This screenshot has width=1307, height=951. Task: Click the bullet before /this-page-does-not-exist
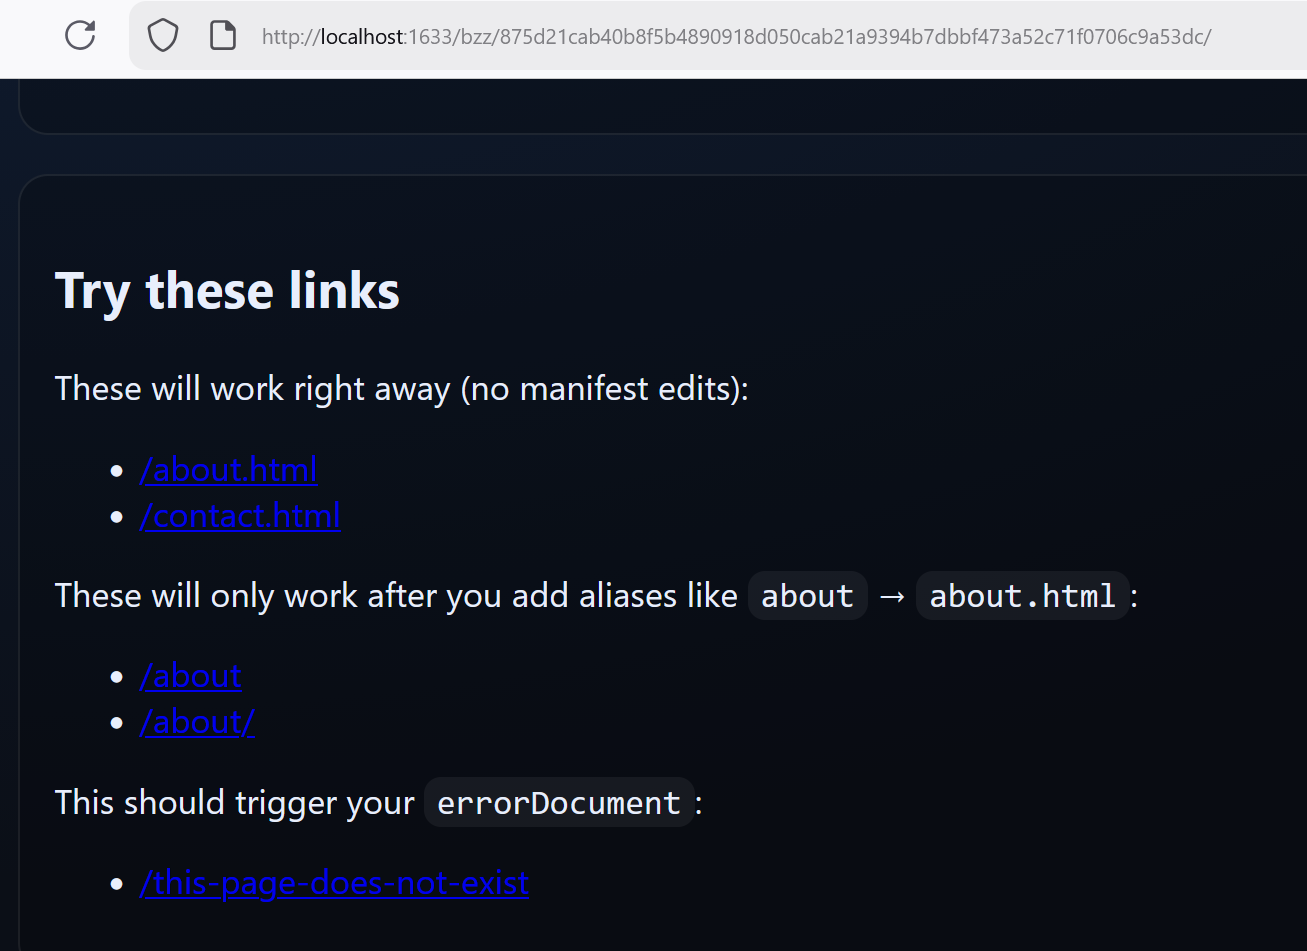[117, 884]
